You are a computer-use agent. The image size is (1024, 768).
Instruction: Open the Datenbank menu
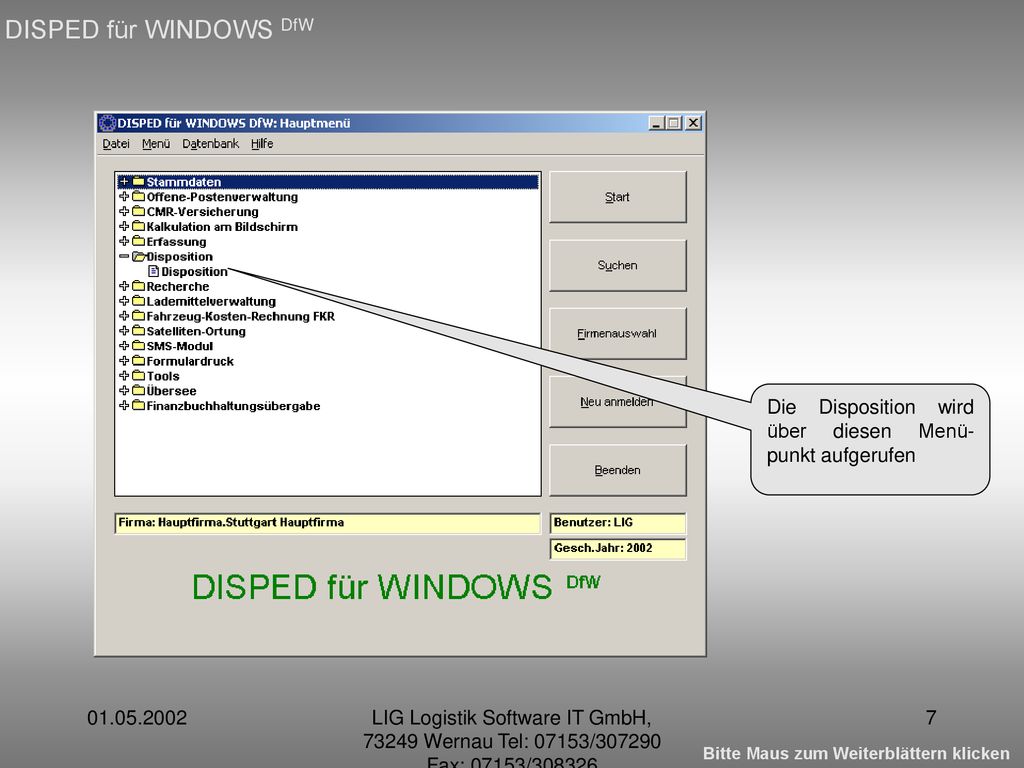click(210, 144)
